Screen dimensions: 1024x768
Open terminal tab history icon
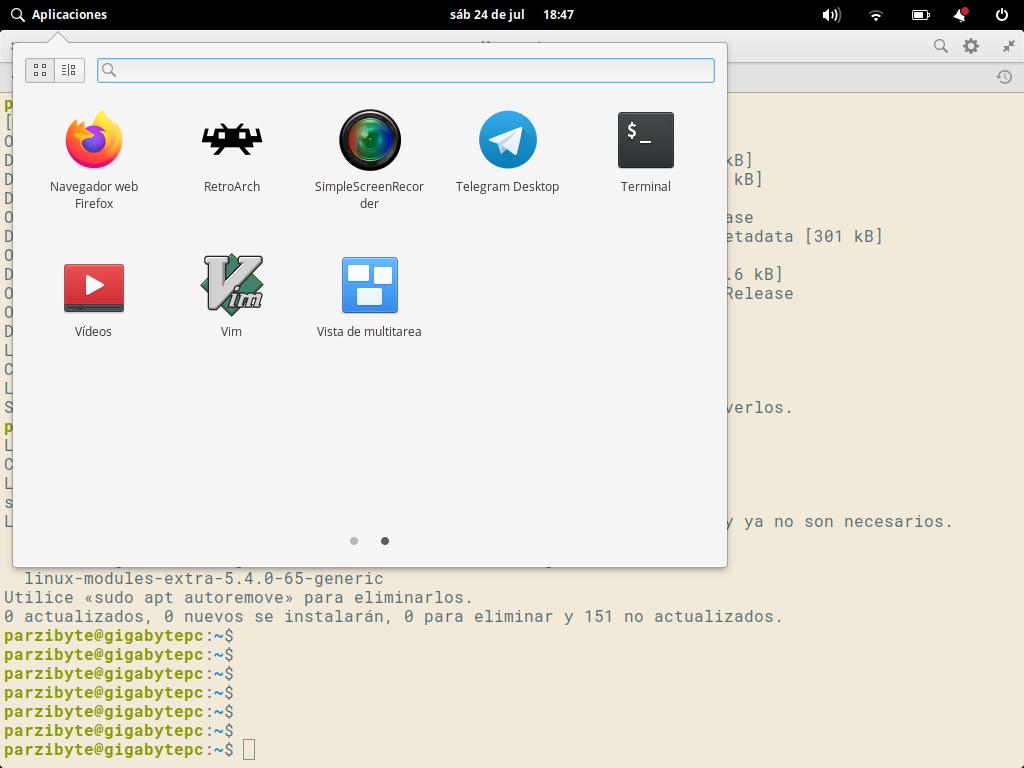1004,77
